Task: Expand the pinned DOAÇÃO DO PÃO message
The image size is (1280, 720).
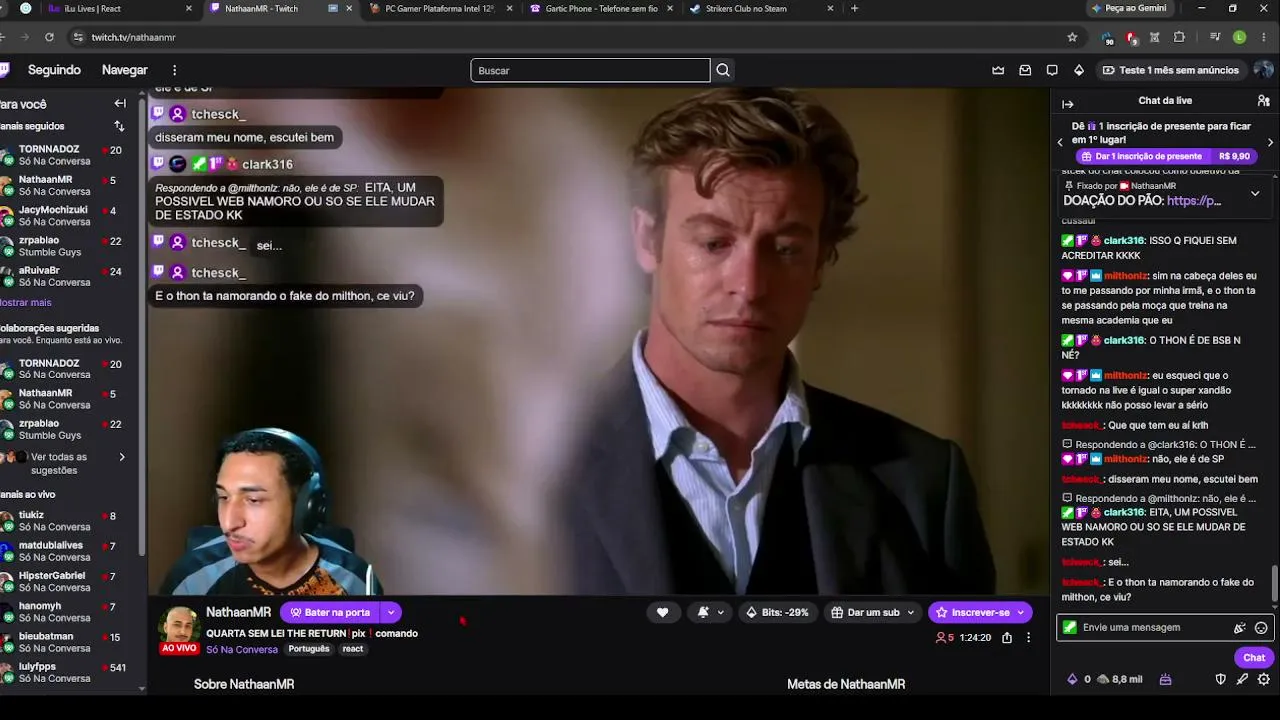Action: point(1255,193)
